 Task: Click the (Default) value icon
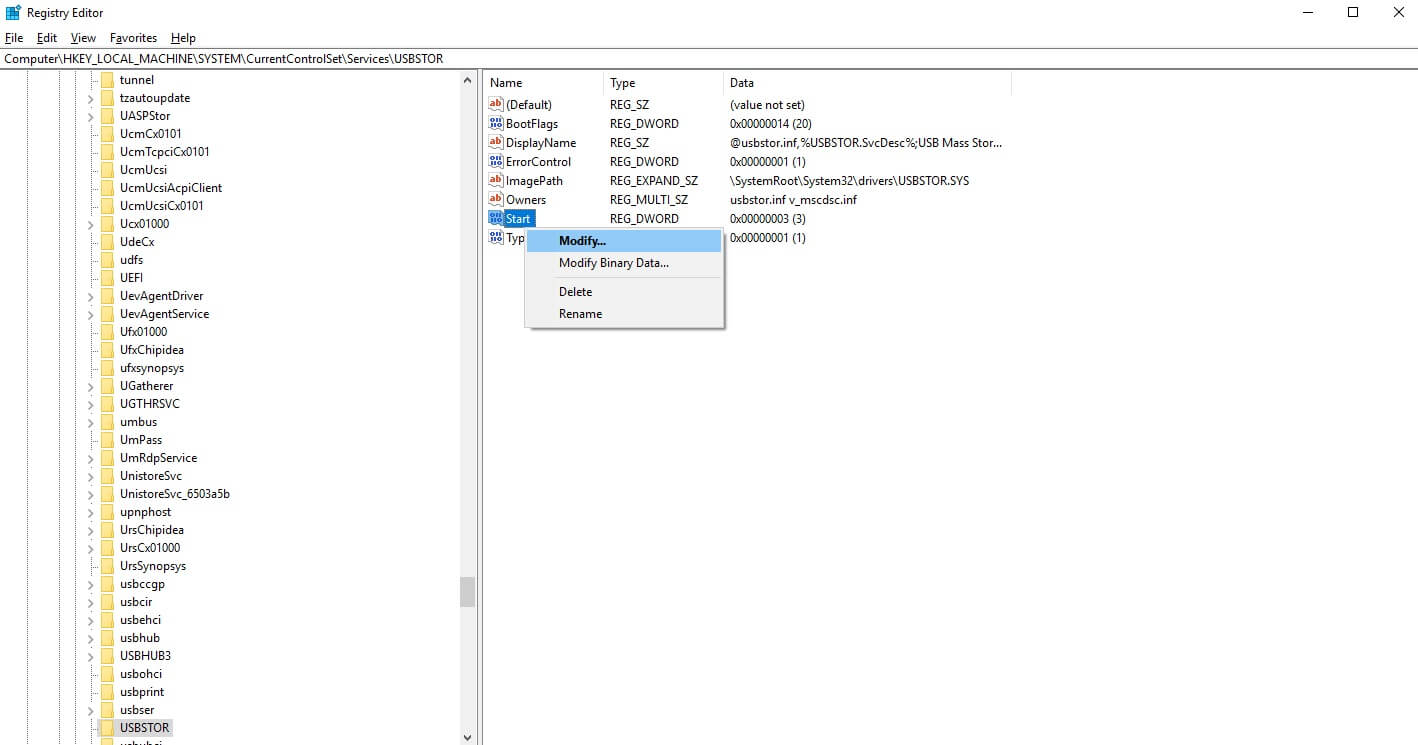496,104
